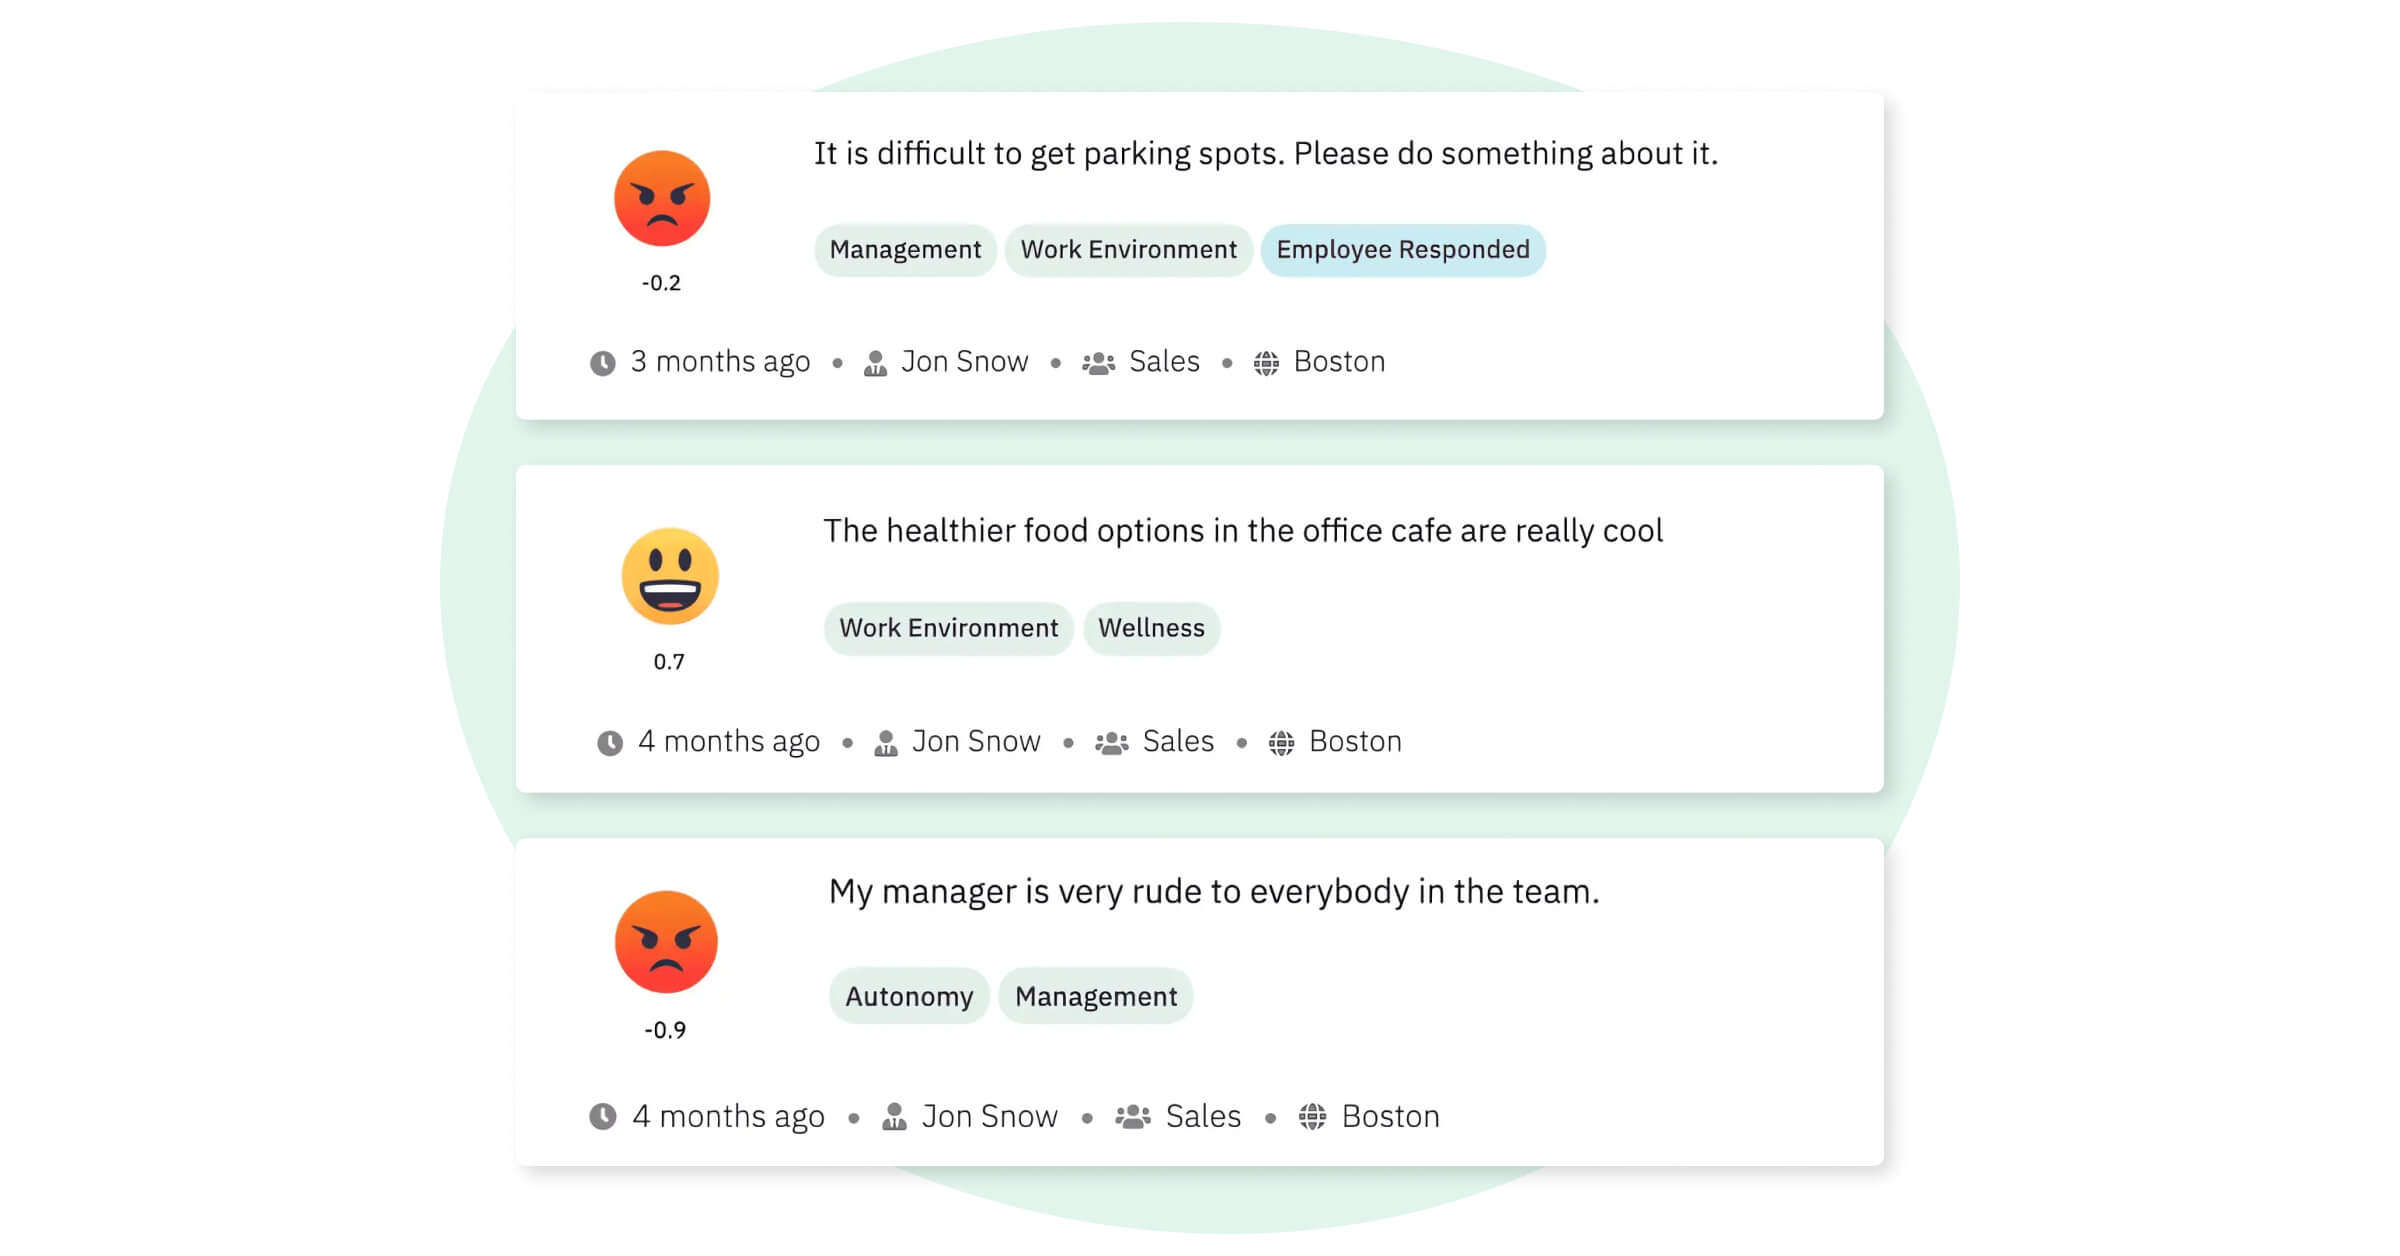Image resolution: width=2400 pixels, height=1256 pixels.
Task: Select the Work Environment tag on the parking comment
Action: [1128, 250]
